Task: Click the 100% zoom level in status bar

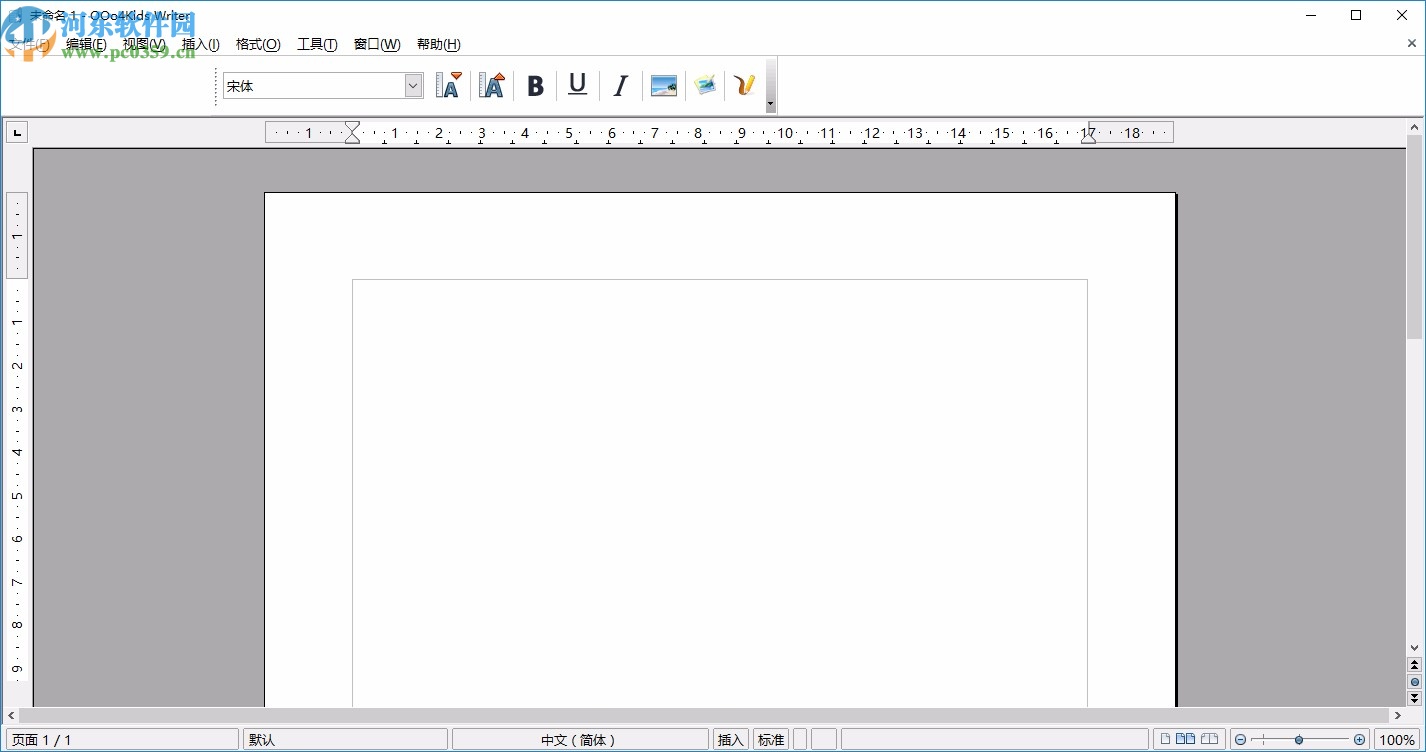Action: click(1398, 740)
